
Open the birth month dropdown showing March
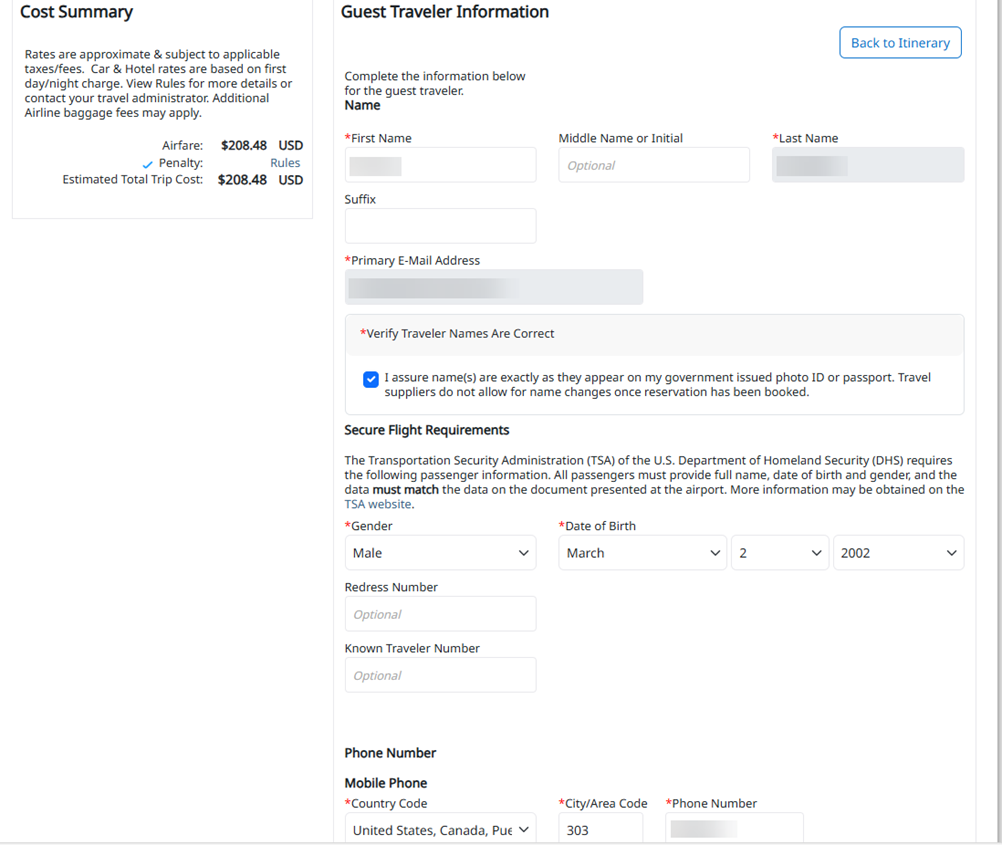[x=641, y=553]
